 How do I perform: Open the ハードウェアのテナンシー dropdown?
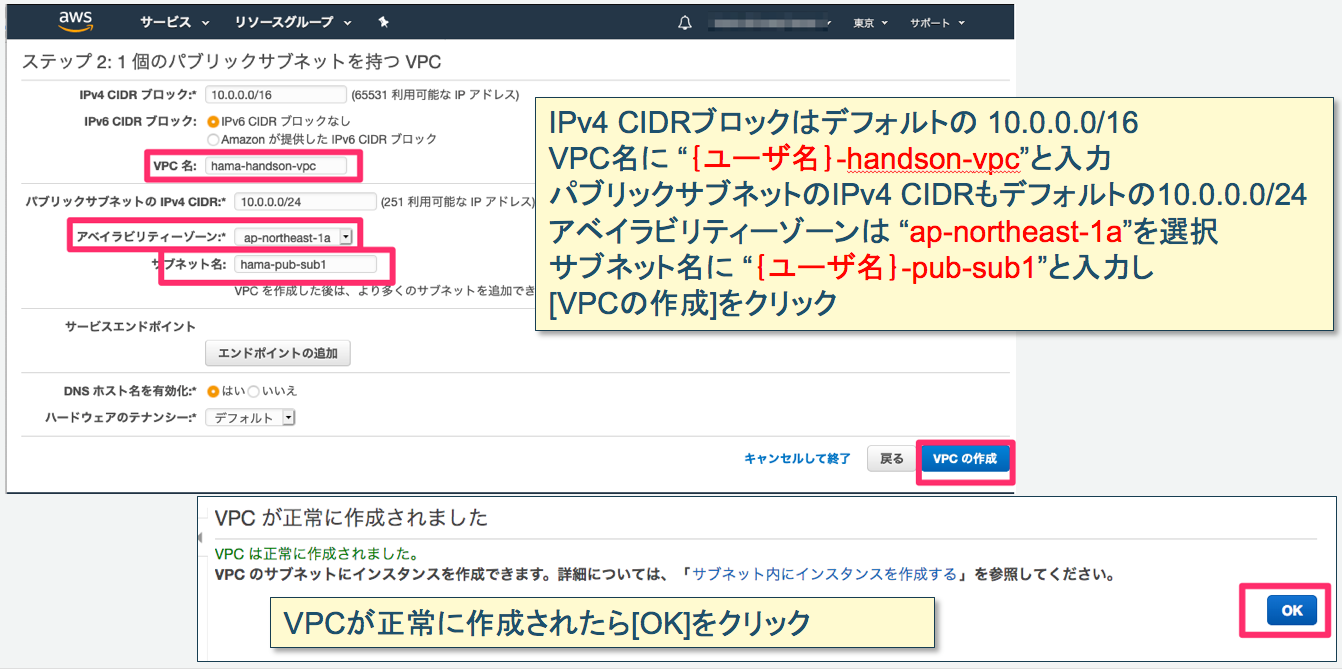250,418
